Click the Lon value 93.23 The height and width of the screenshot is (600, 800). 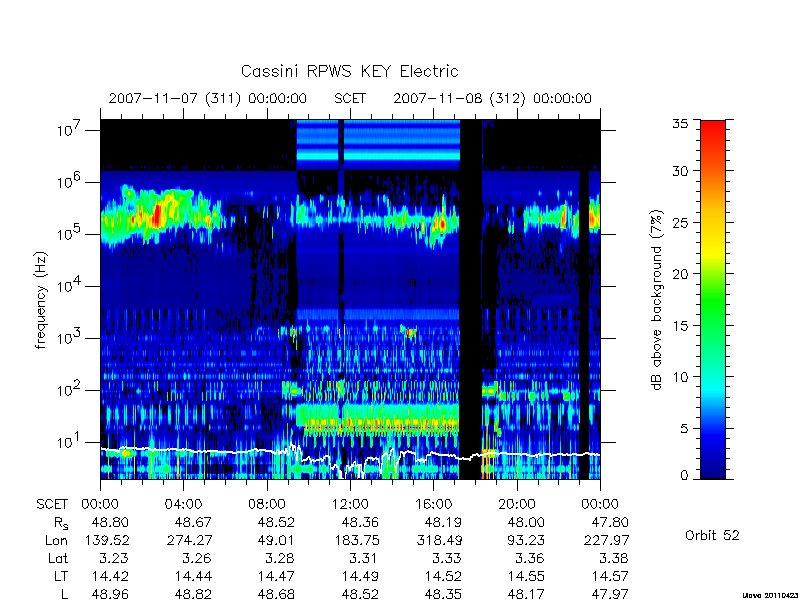(x=526, y=540)
